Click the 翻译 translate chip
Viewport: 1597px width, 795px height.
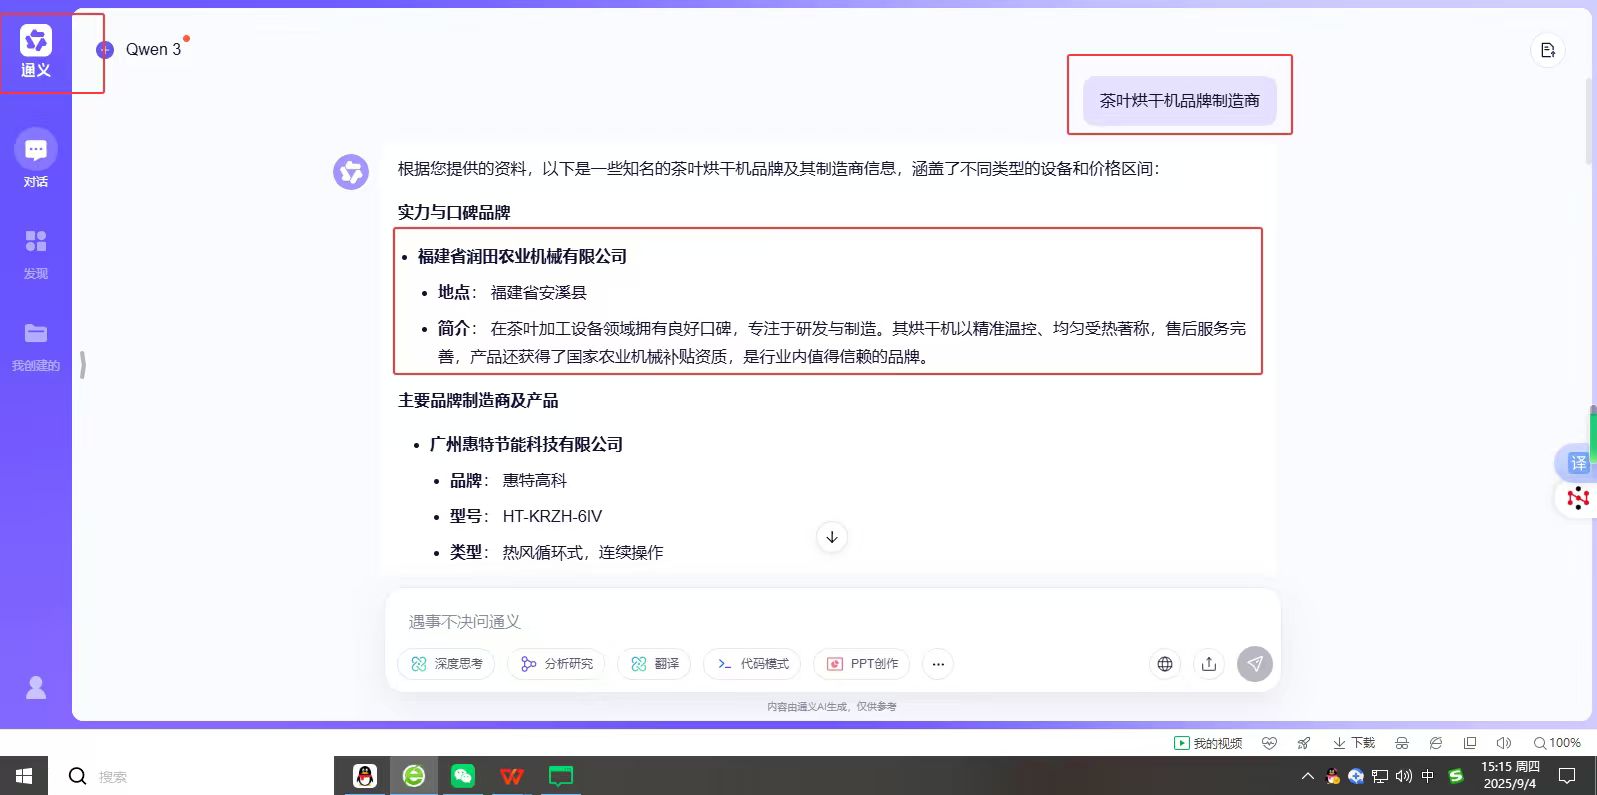pos(655,664)
